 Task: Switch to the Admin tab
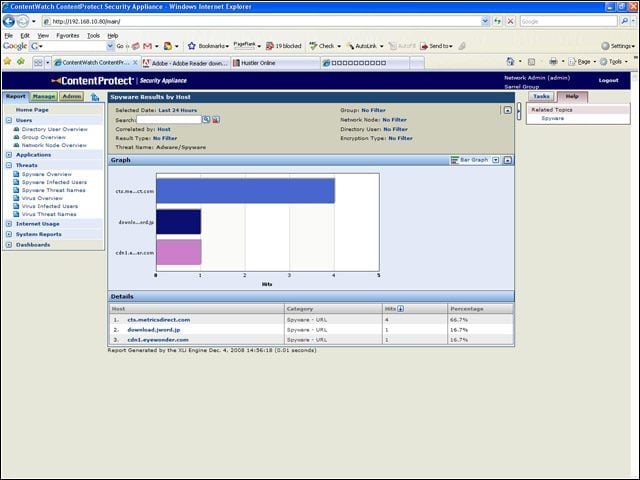pyautogui.click(x=72, y=96)
